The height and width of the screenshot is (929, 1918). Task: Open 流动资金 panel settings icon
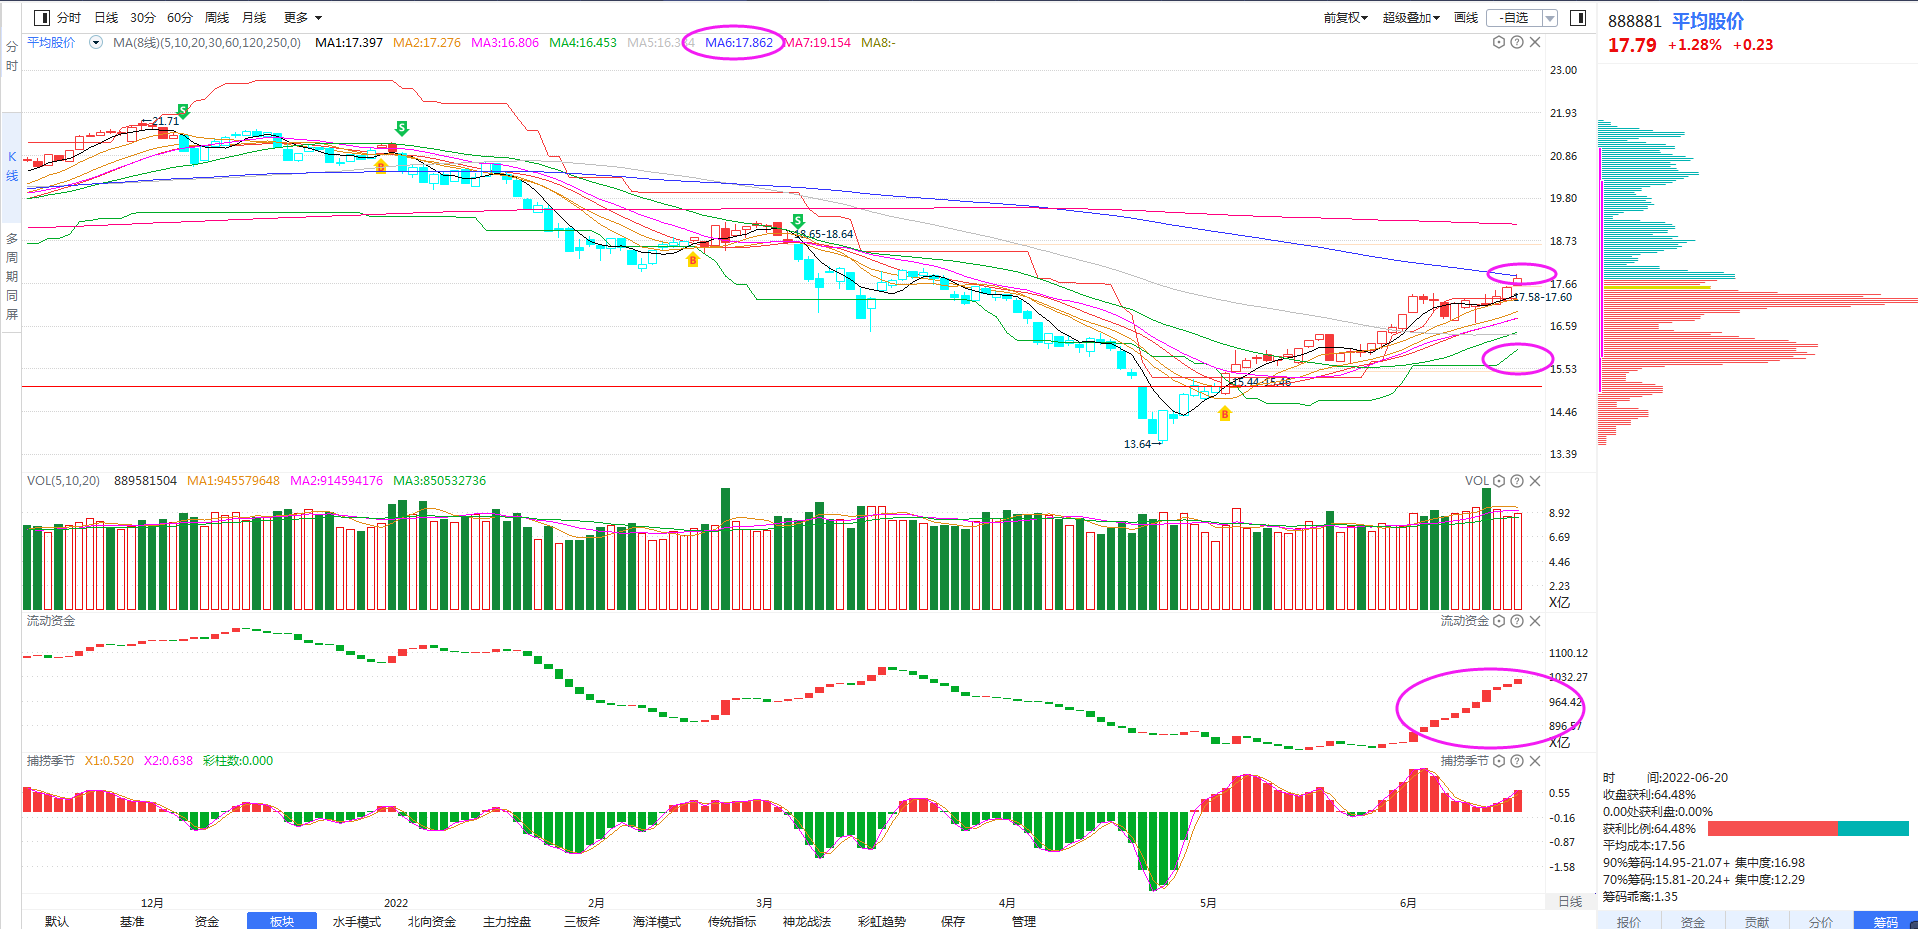tap(1499, 621)
